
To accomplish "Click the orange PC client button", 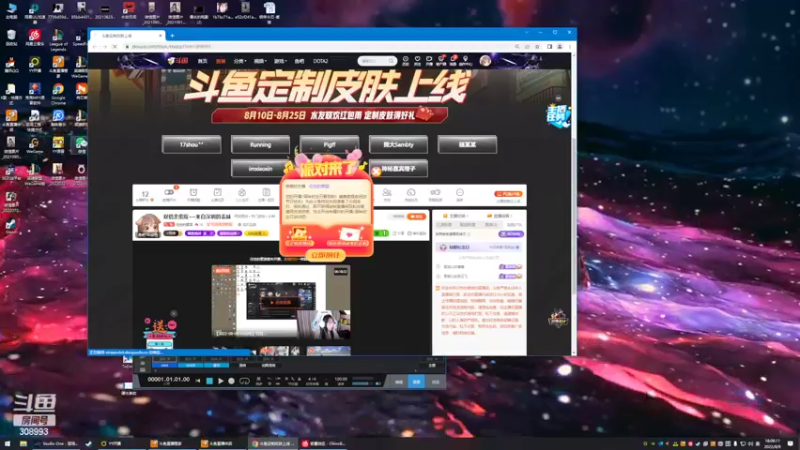I will (x=508, y=194).
